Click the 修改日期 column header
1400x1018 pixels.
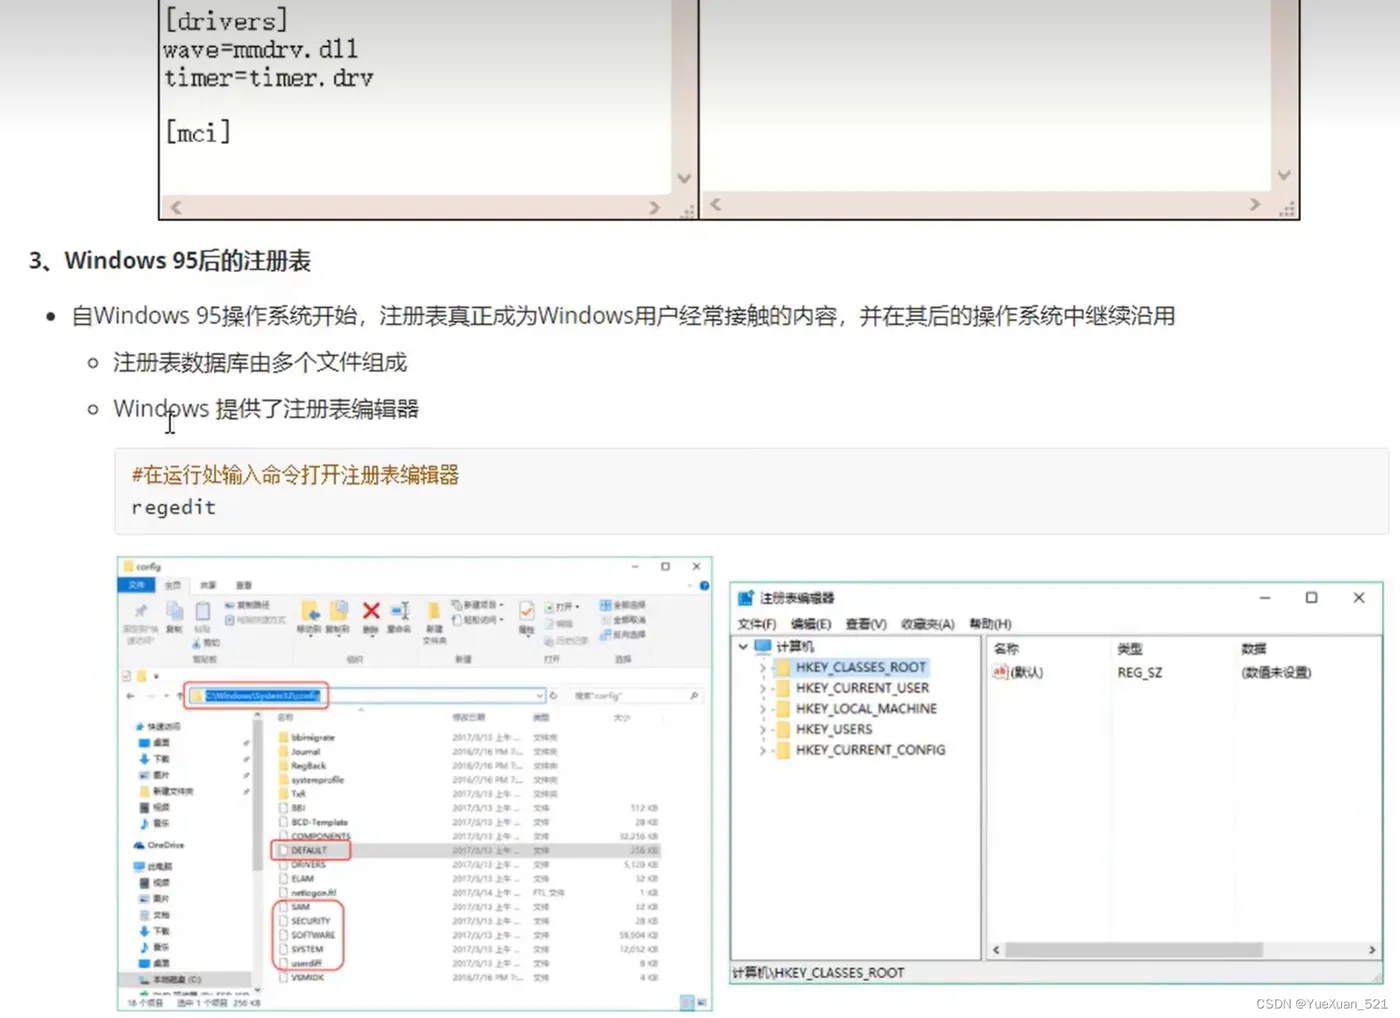point(468,718)
